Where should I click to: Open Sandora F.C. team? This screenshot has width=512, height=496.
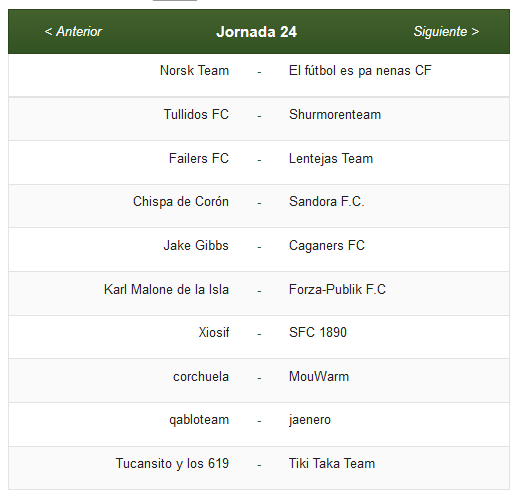click(x=327, y=202)
